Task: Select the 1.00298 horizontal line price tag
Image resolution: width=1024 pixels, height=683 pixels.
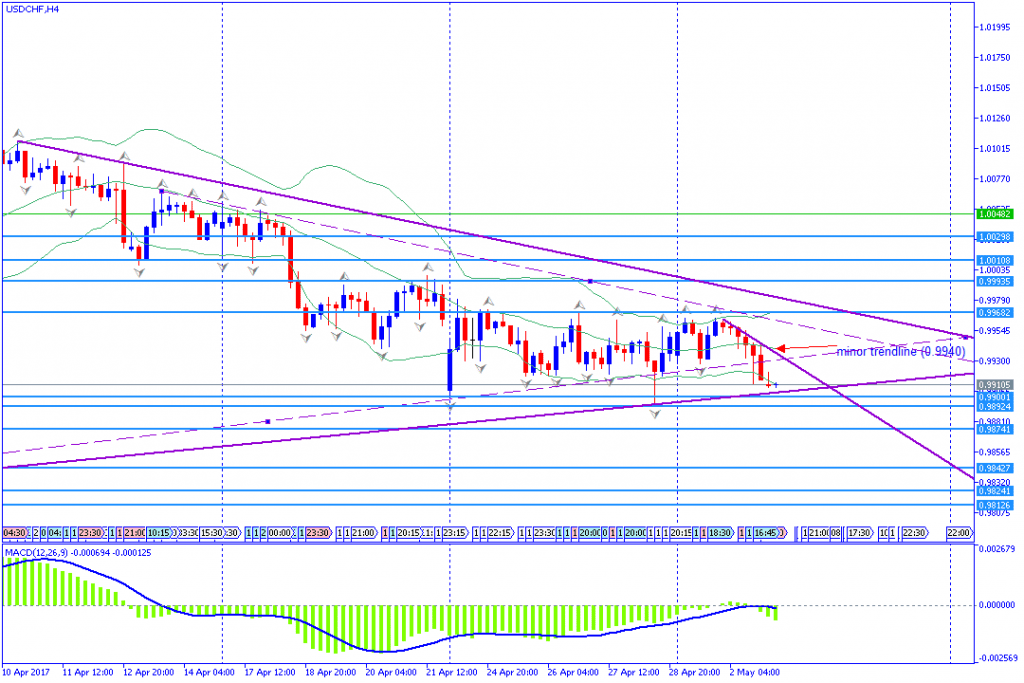Action: [x=995, y=236]
